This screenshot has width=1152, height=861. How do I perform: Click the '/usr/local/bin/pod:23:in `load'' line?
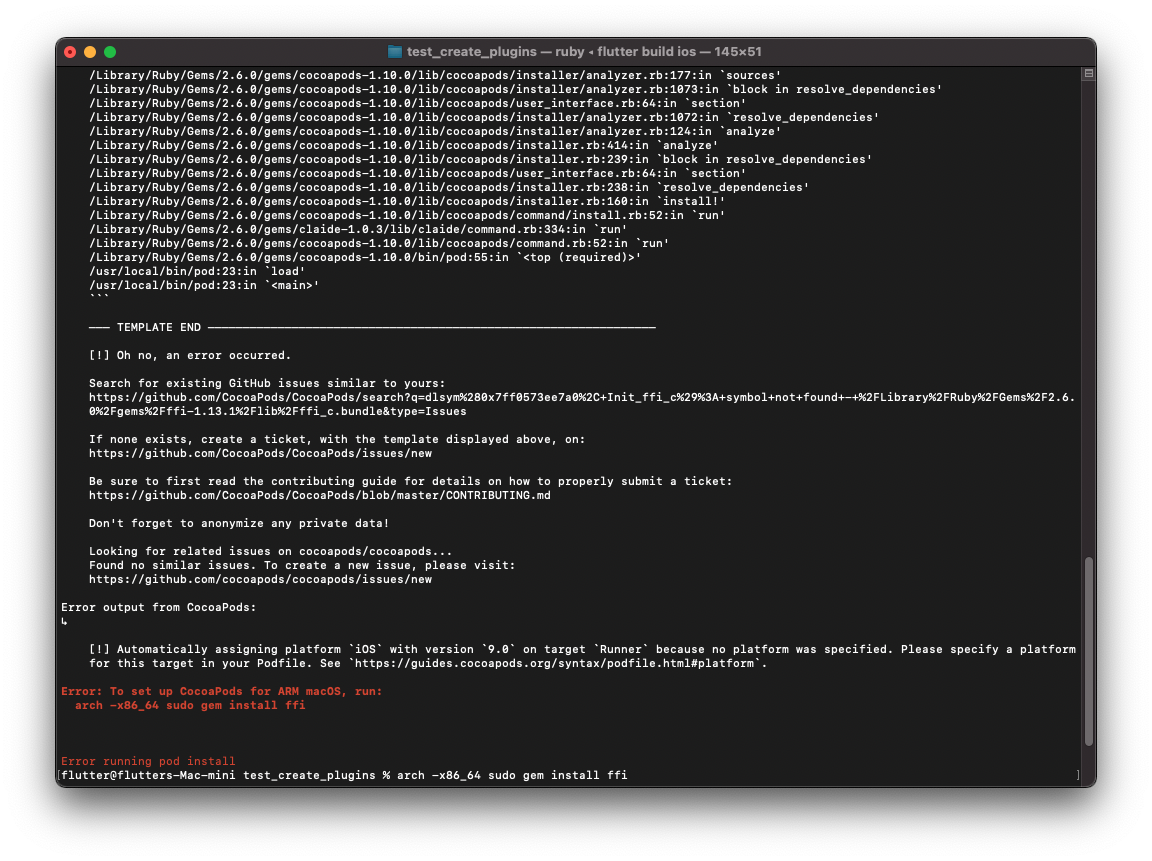point(197,271)
